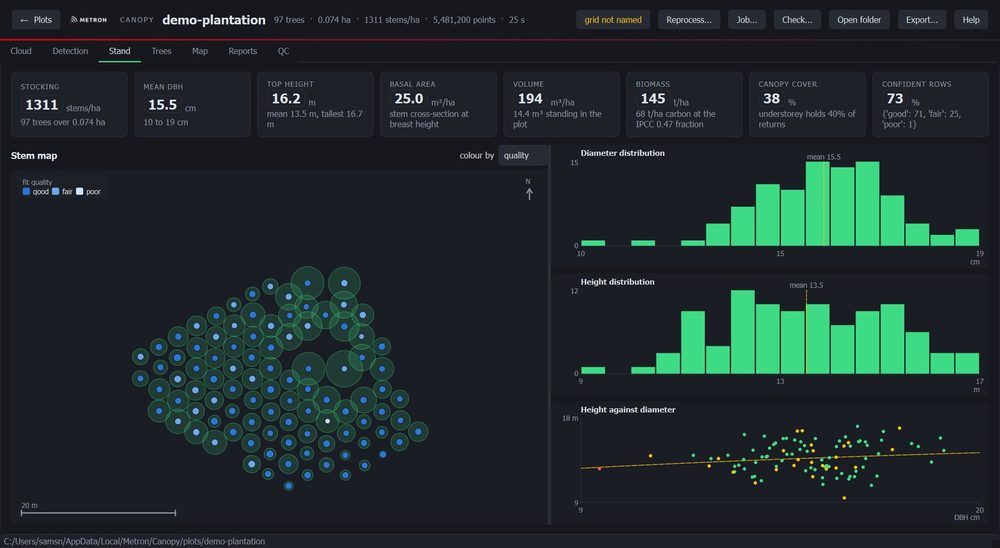Click the Check... button
Viewport: 1000px width, 548px height.
click(x=797, y=20)
